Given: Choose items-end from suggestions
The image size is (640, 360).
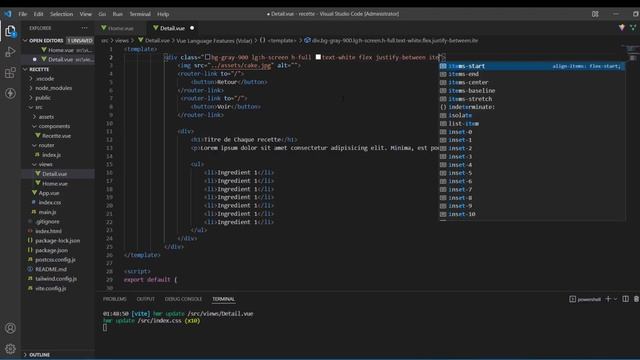Looking at the screenshot, I should point(532,74).
